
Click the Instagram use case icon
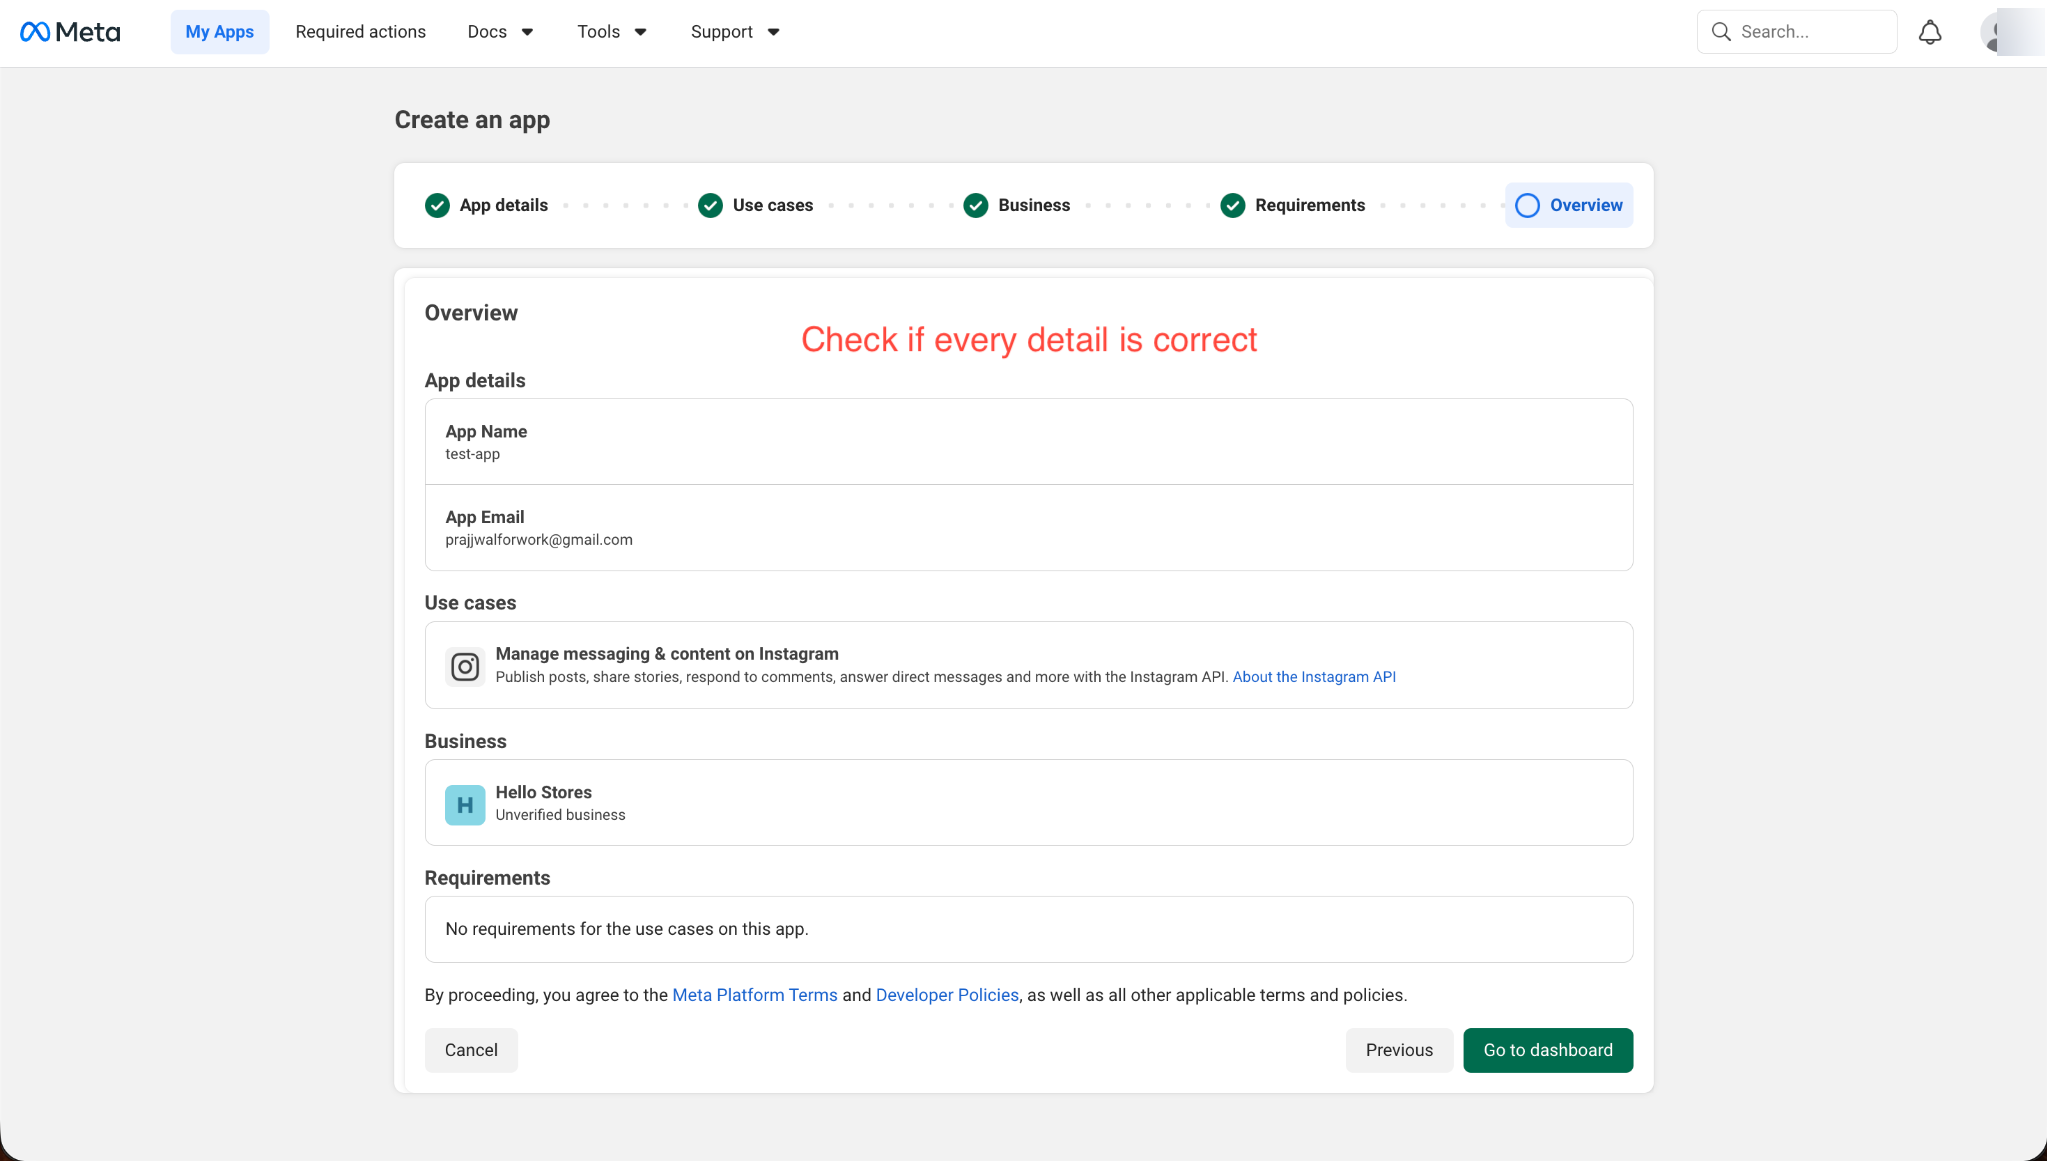point(465,666)
